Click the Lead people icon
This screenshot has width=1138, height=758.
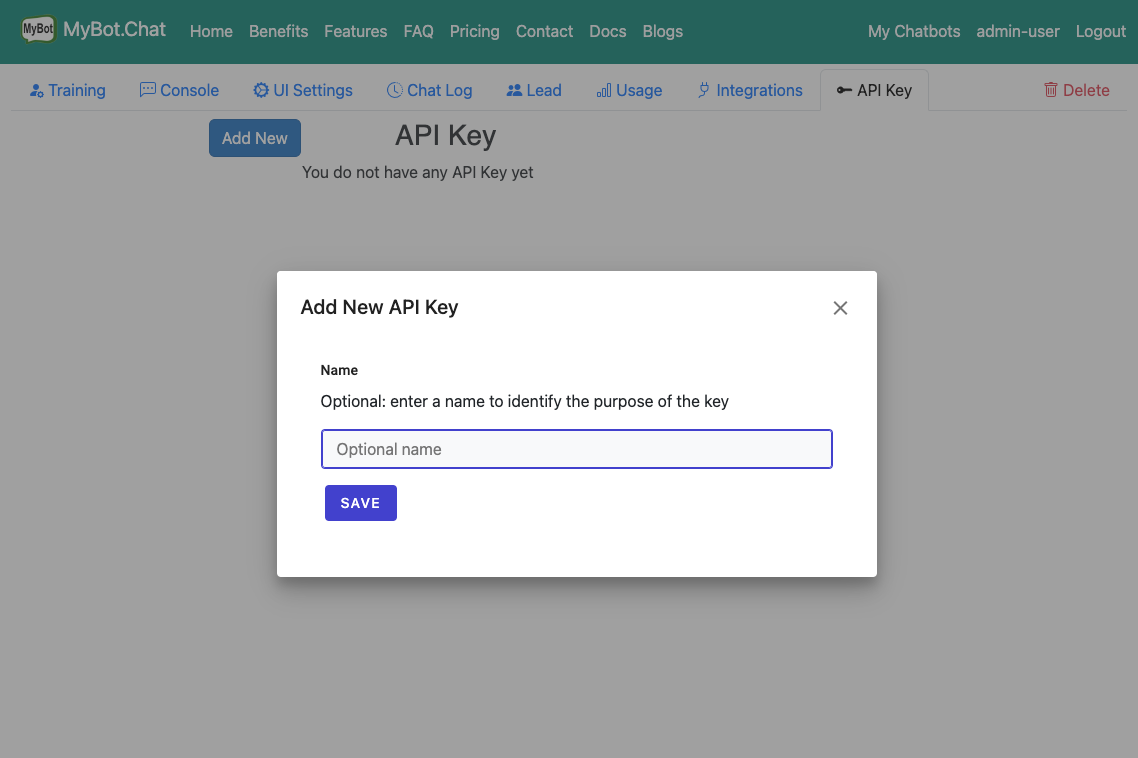point(514,90)
